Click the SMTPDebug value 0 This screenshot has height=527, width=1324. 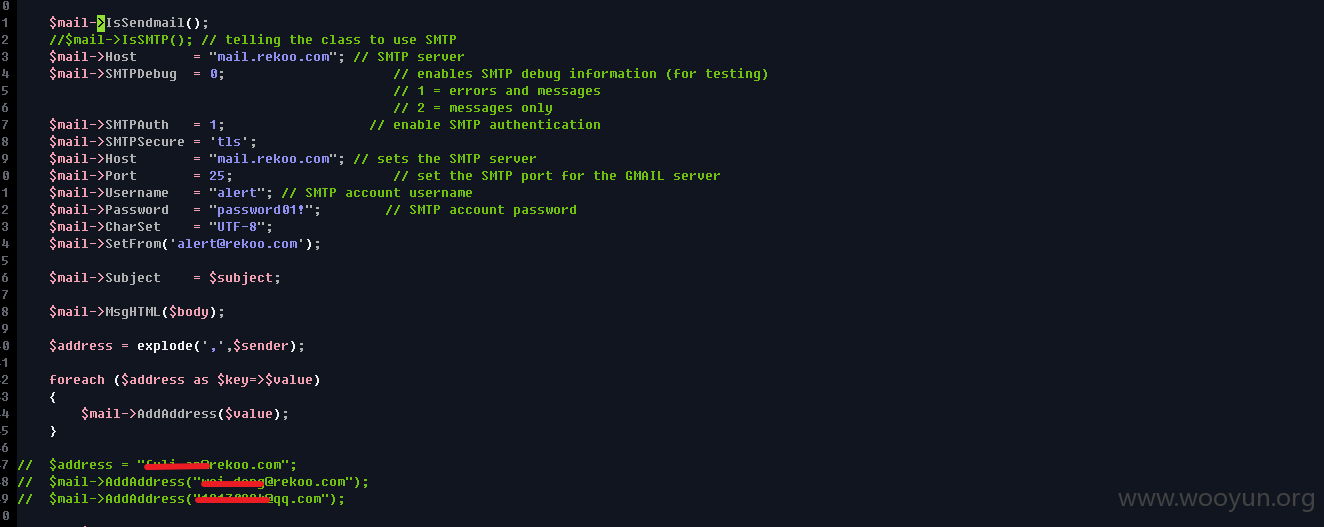213,74
